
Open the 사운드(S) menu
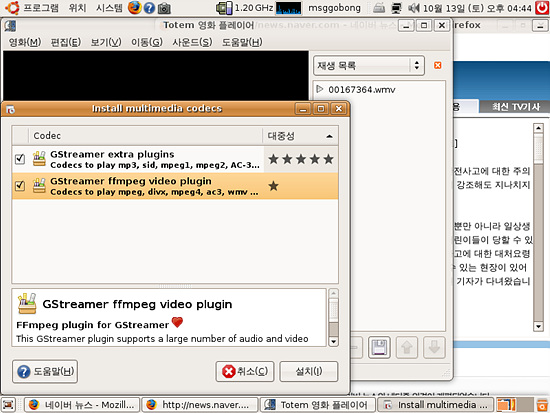point(192,42)
